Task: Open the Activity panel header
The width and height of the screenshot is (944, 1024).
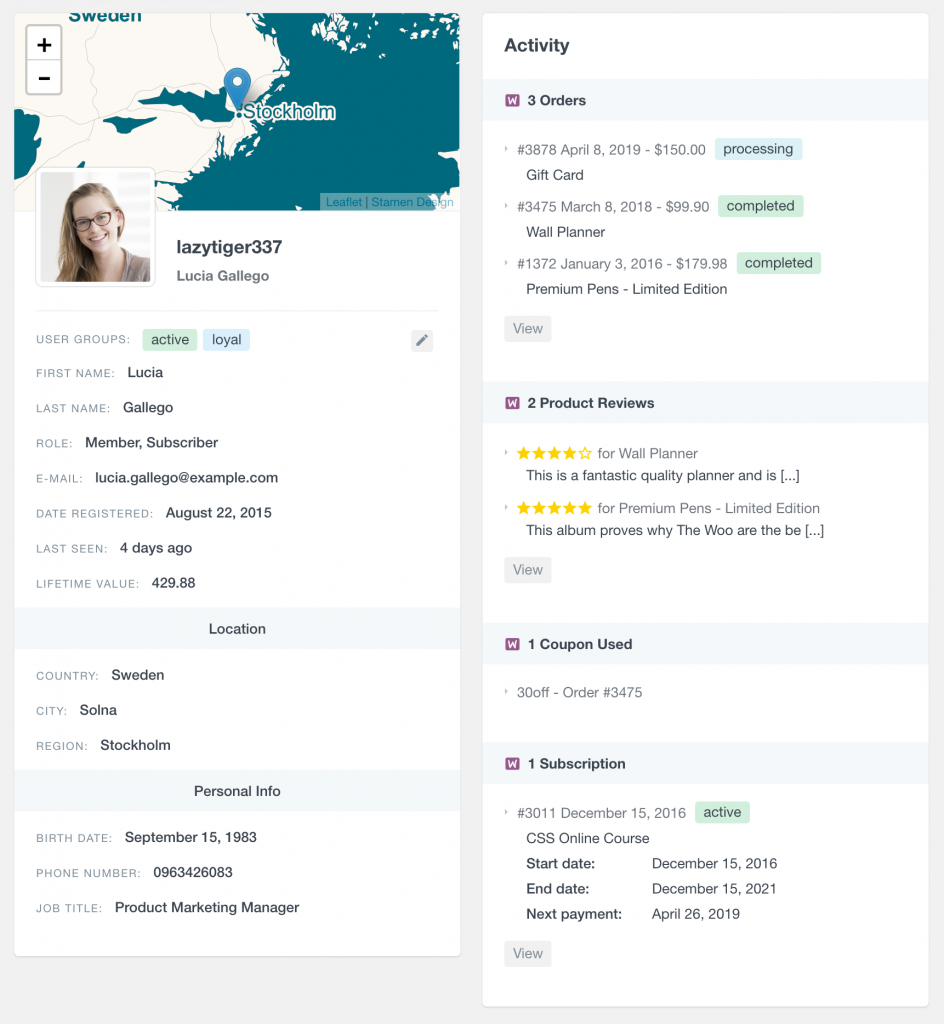Action: [537, 45]
